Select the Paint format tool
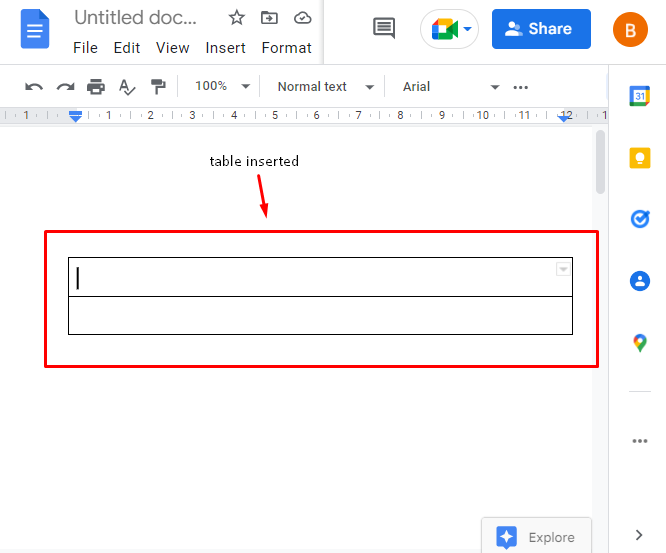Viewport: 666px width, 553px height. point(158,87)
